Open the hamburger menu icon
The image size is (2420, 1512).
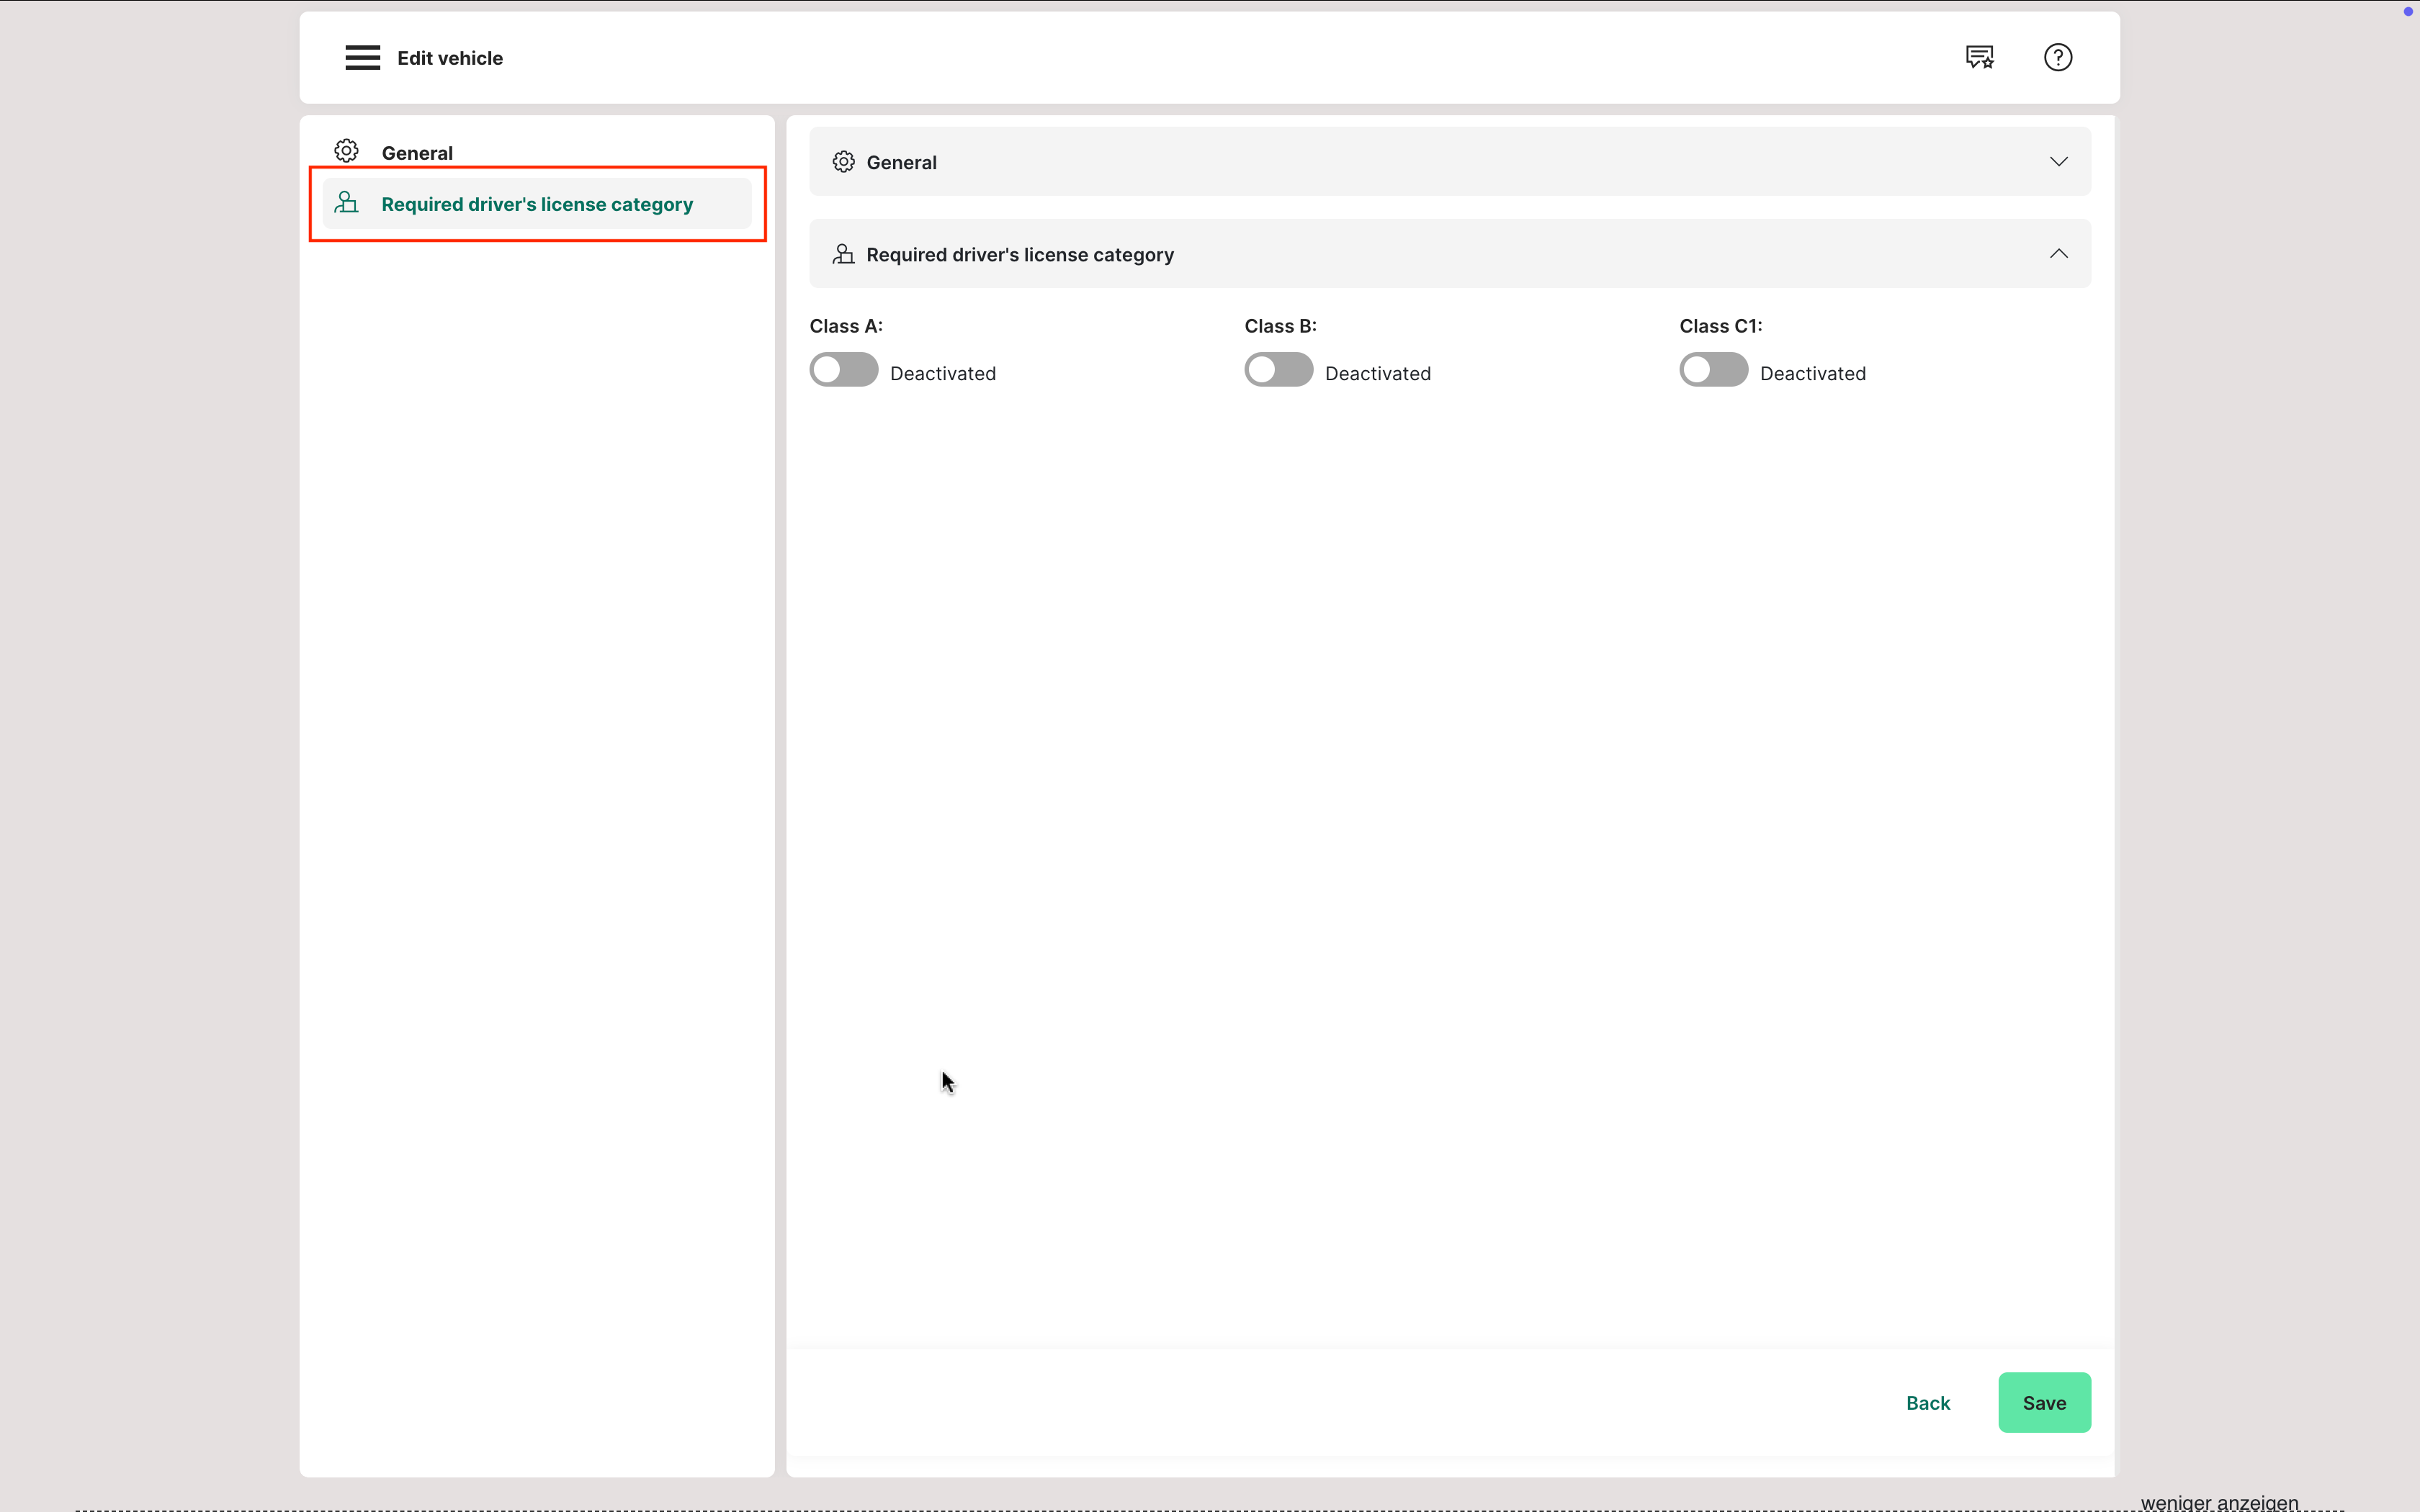click(x=362, y=58)
